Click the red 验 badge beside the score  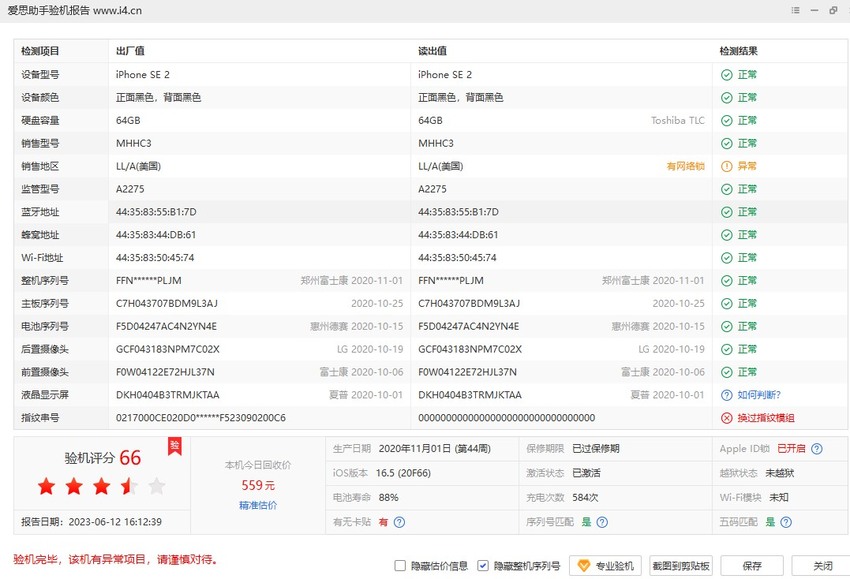(175, 446)
